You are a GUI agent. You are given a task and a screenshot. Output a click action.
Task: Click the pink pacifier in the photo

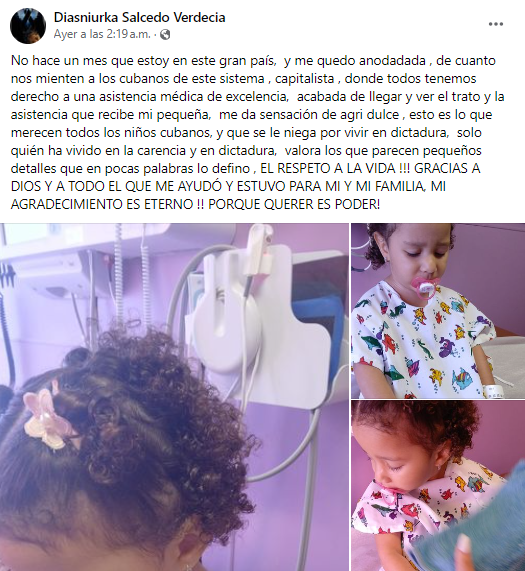424,287
